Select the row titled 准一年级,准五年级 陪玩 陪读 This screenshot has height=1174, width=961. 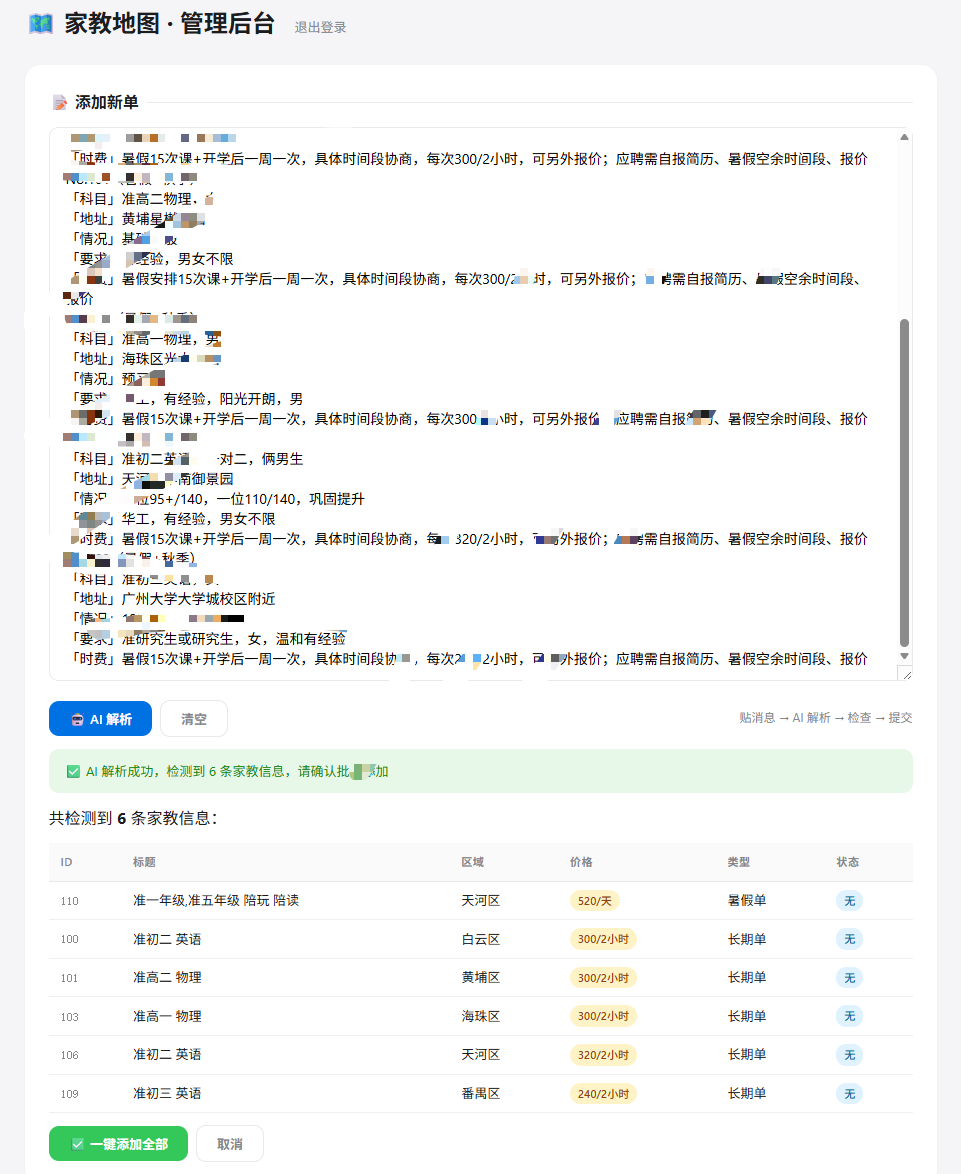tap(480, 901)
